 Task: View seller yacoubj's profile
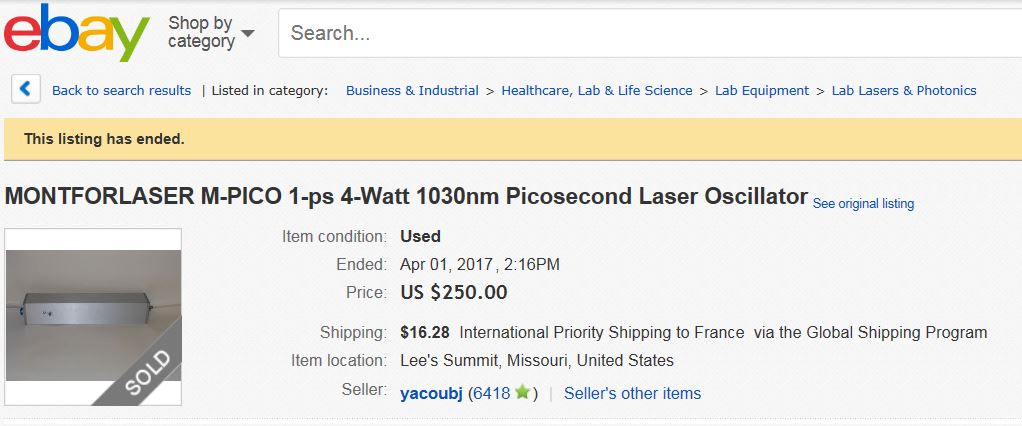click(431, 393)
